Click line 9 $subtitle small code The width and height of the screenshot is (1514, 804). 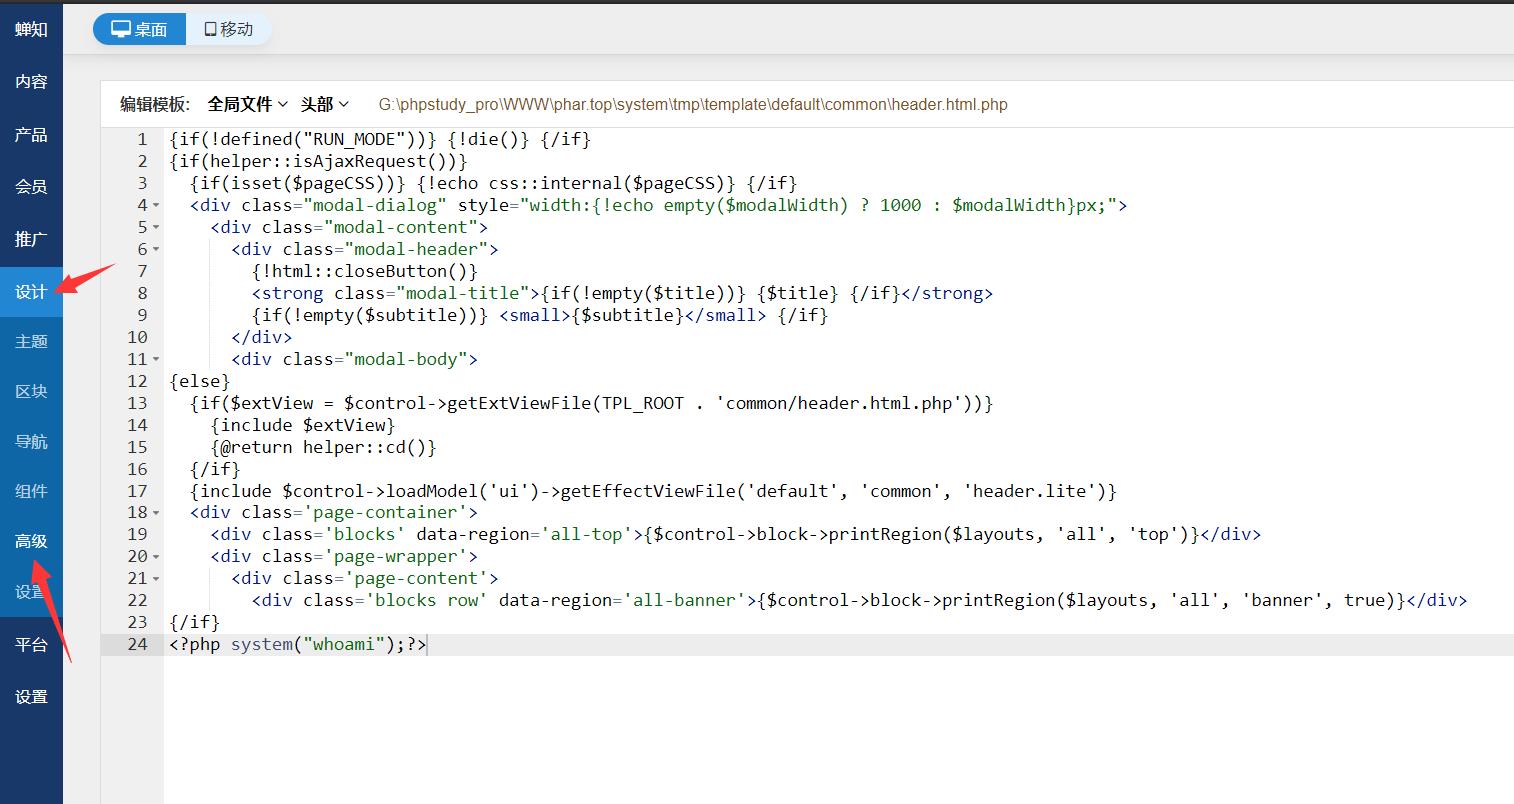click(540, 315)
